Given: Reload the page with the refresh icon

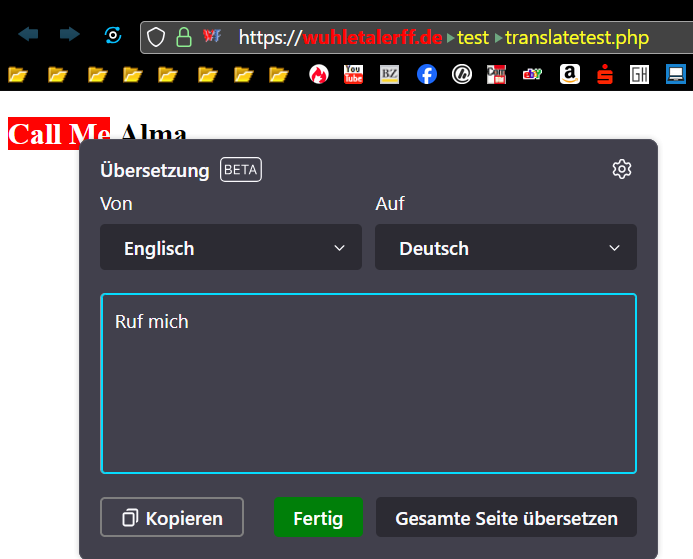Looking at the screenshot, I should click(113, 35).
